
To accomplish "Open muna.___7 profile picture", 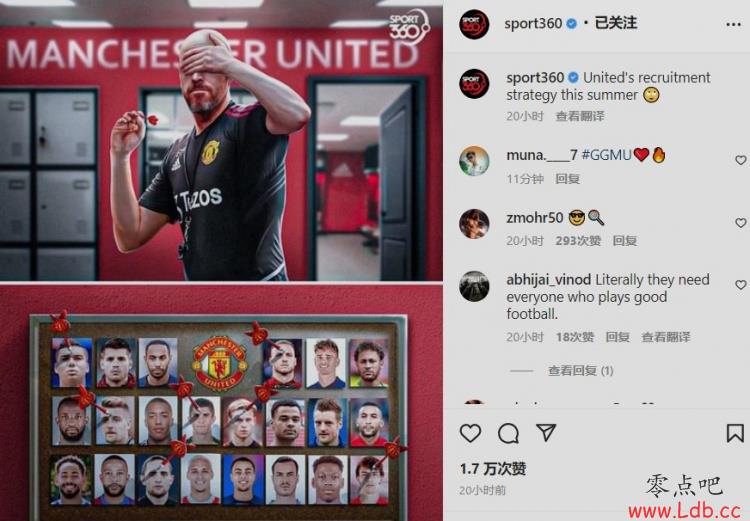I will [x=474, y=161].
